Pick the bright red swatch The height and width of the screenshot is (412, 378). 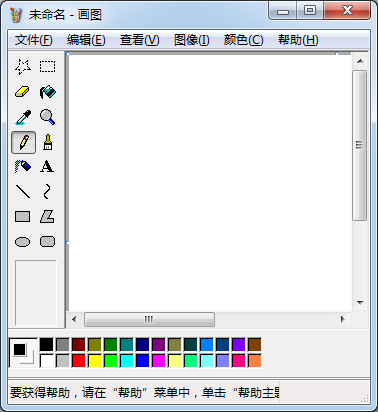[79, 361]
